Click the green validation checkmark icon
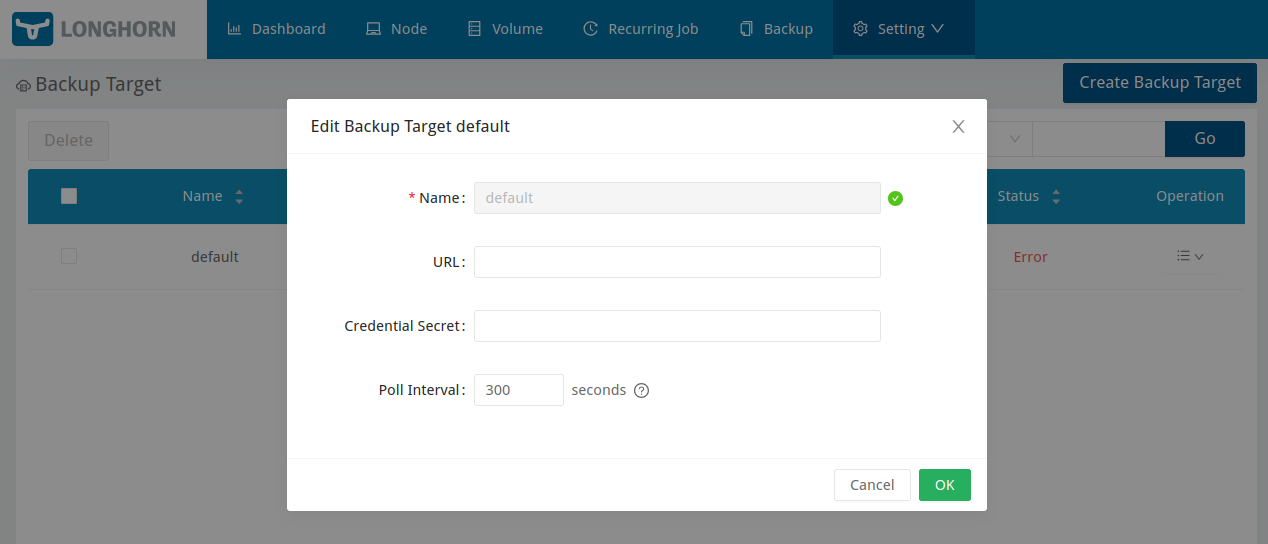1268x544 pixels. click(x=895, y=198)
